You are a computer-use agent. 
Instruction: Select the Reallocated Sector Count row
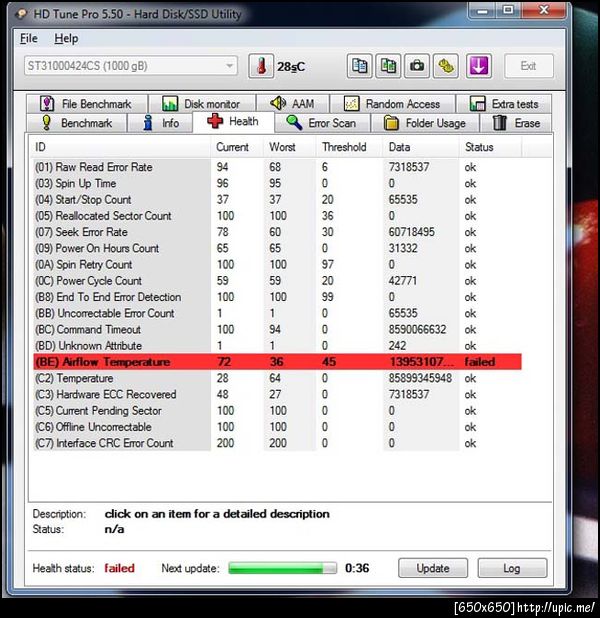[278, 216]
